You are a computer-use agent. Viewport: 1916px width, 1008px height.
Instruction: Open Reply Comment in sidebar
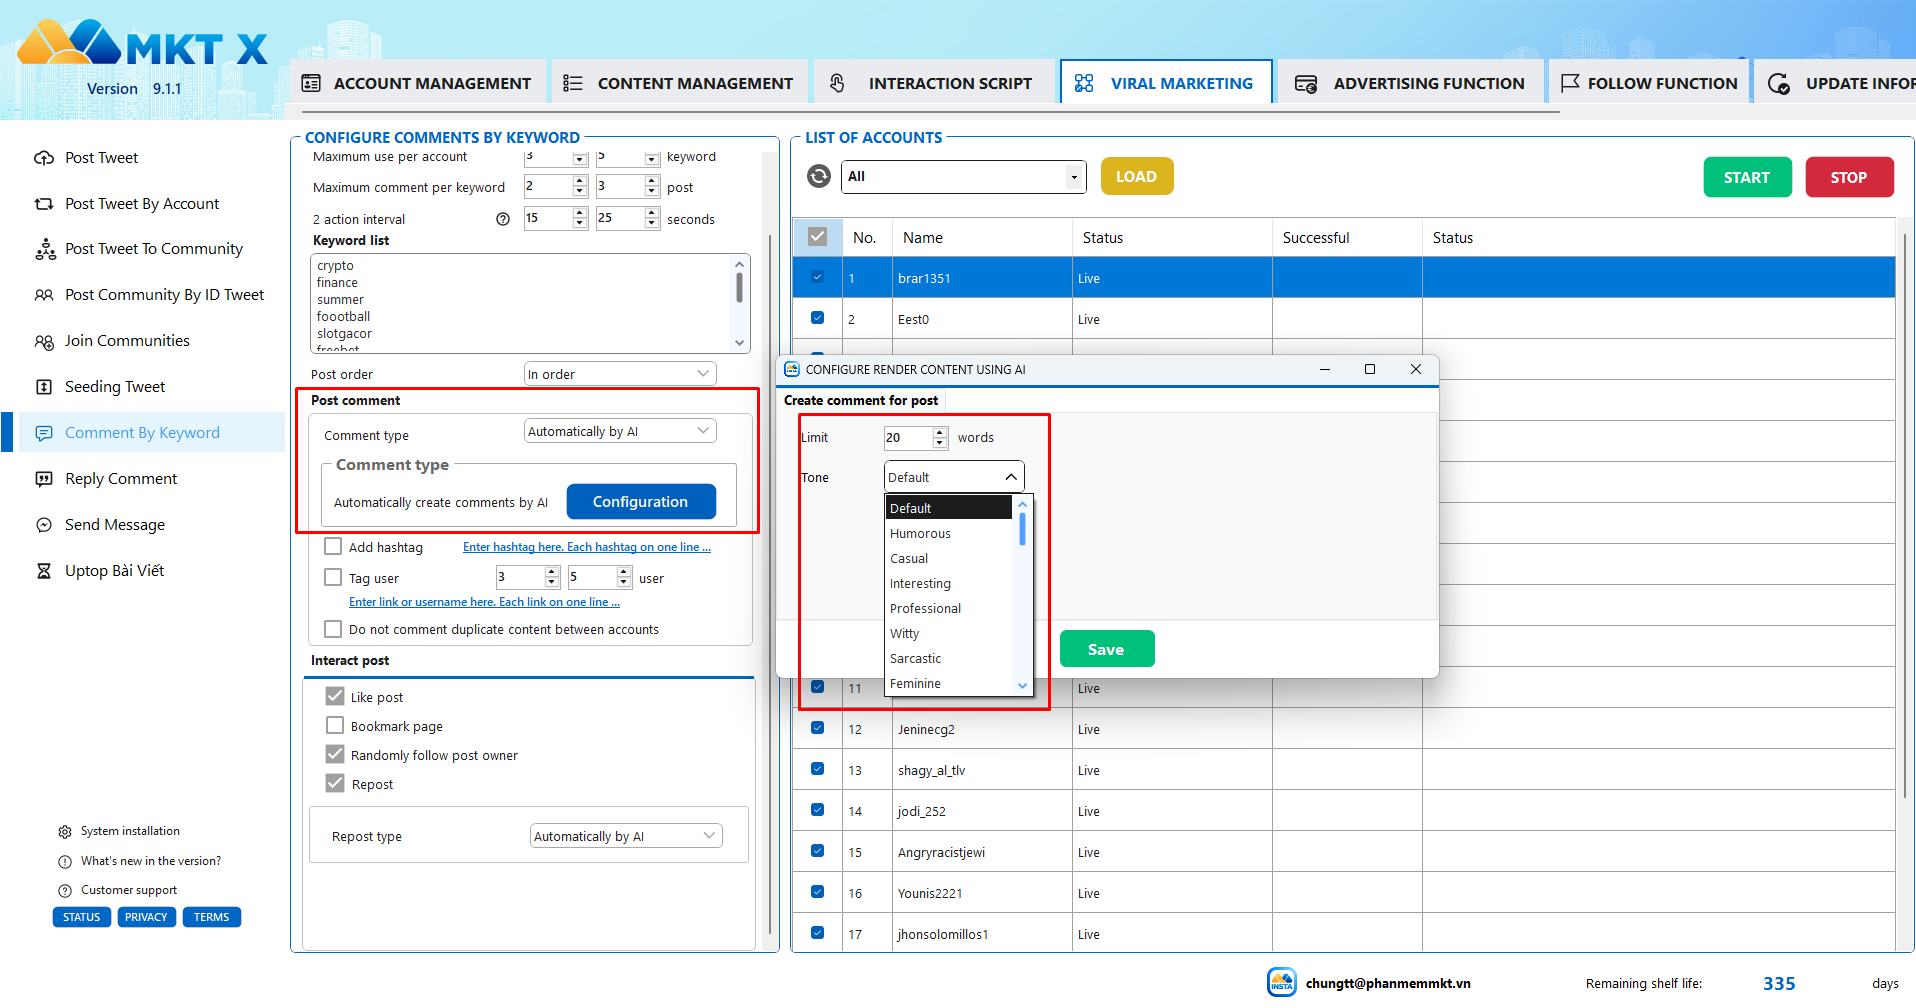121,479
